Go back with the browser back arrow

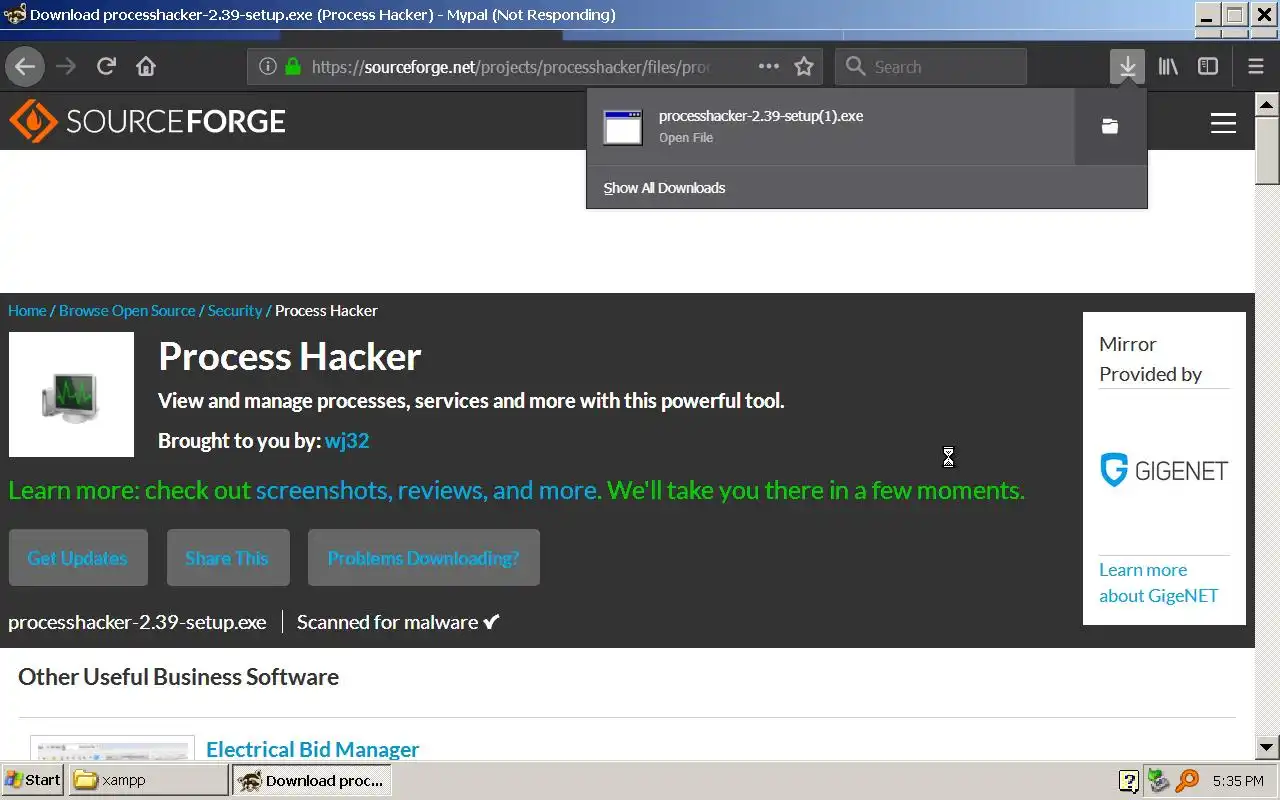coord(25,67)
